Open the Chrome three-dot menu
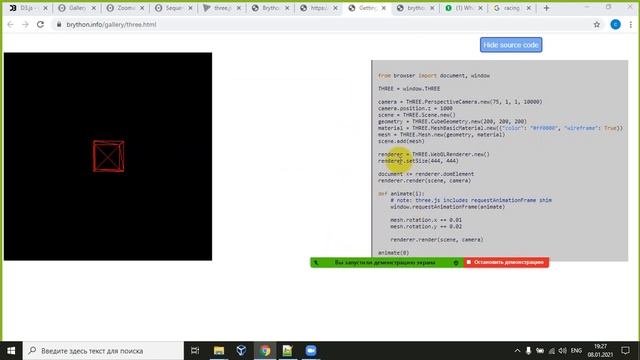640x360 pixels. (631, 24)
